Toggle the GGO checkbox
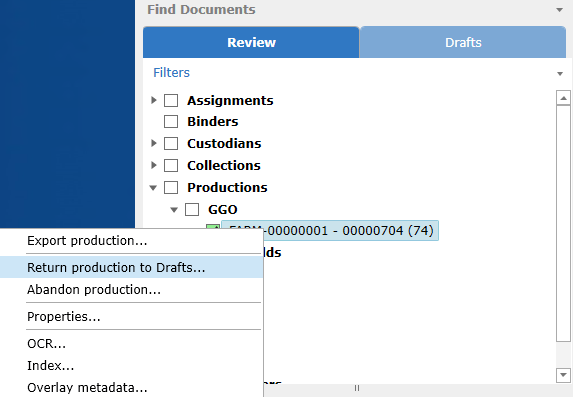Screen dimensions: 573x397 (x=192, y=210)
